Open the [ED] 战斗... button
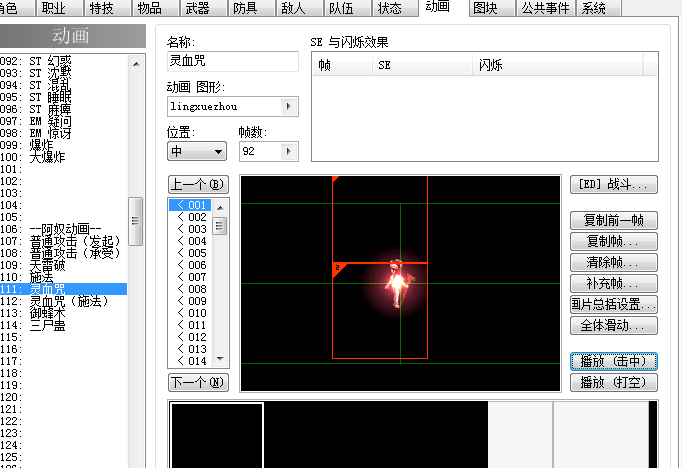Viewport: 682px width, 468px height. tap(614, 184)
